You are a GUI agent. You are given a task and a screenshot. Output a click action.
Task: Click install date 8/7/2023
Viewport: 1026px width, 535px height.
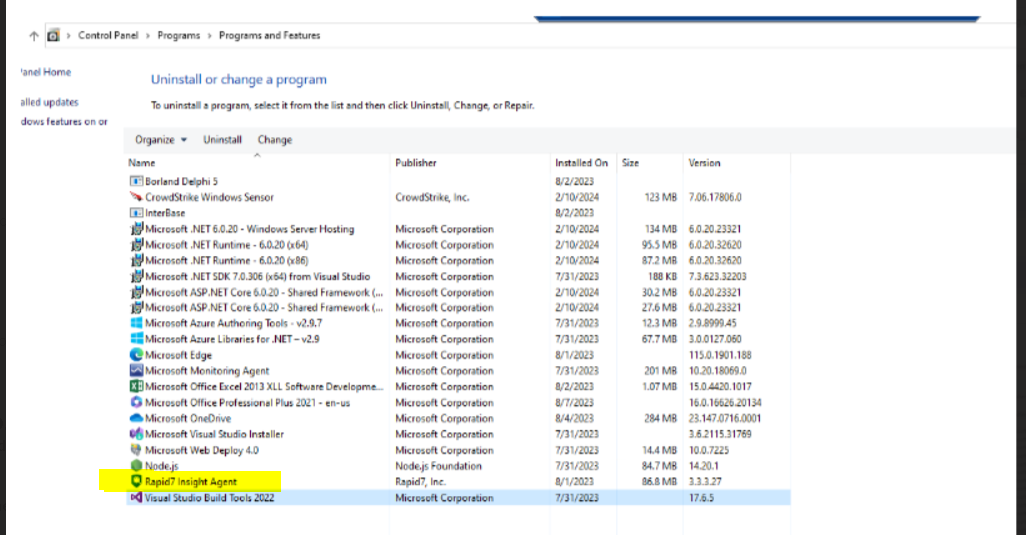[575, 402]
